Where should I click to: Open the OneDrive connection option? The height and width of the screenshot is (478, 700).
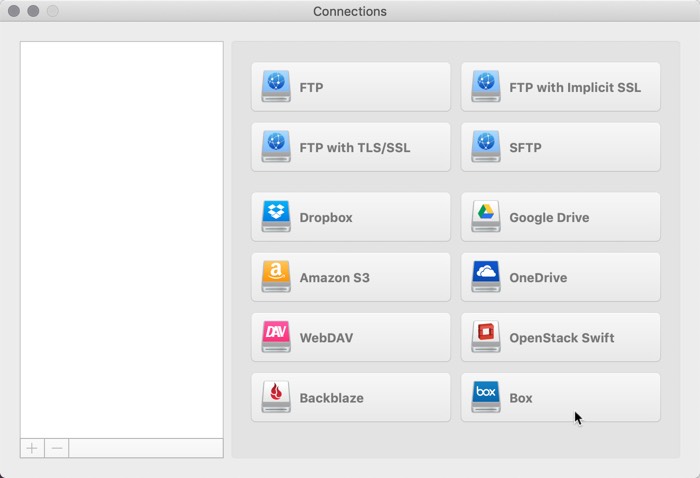click(560, 277)
